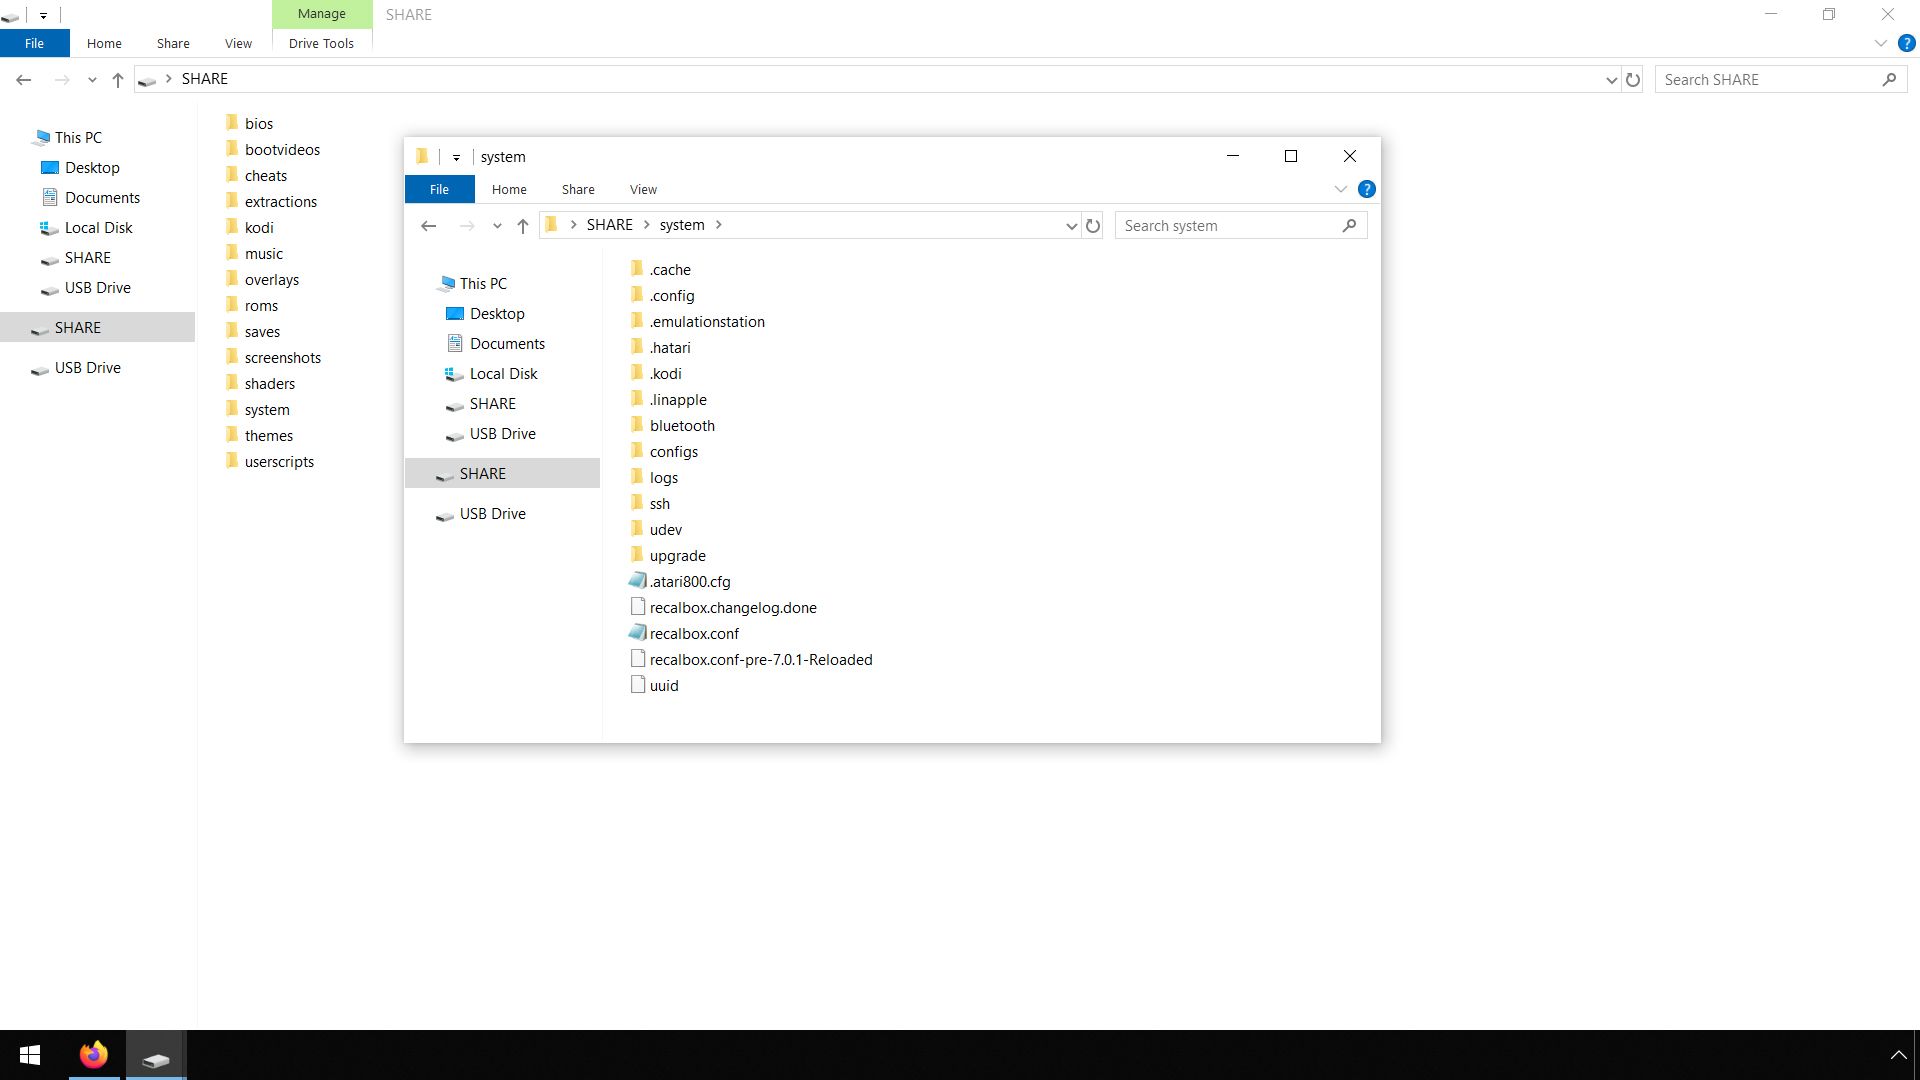Expand the ribbon in system window
This screenshot has height=1080, width=1920.
pyautogui.click(x=1341, y=189)
